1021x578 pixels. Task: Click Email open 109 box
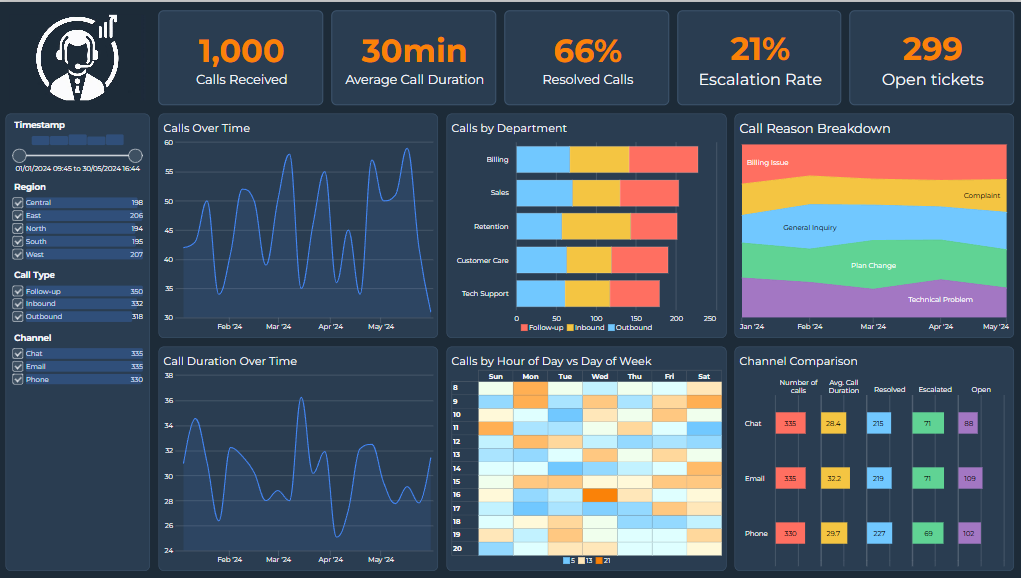[x=970, y=478]
